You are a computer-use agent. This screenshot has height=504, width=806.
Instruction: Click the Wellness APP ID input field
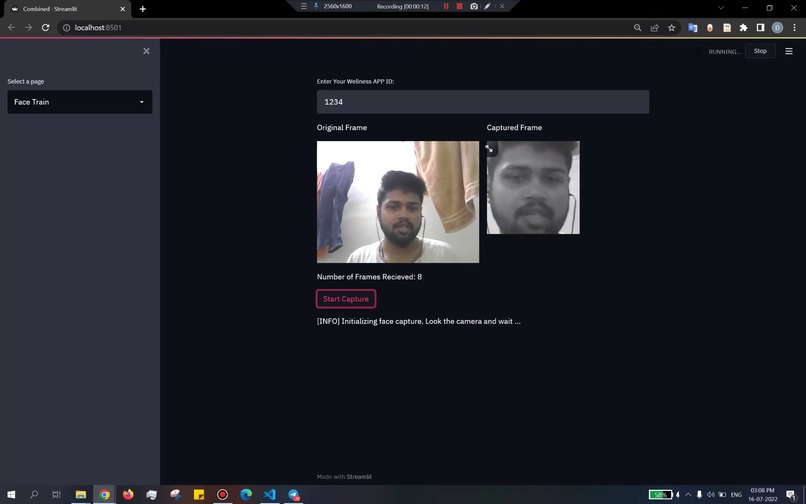tap(483, 102)
